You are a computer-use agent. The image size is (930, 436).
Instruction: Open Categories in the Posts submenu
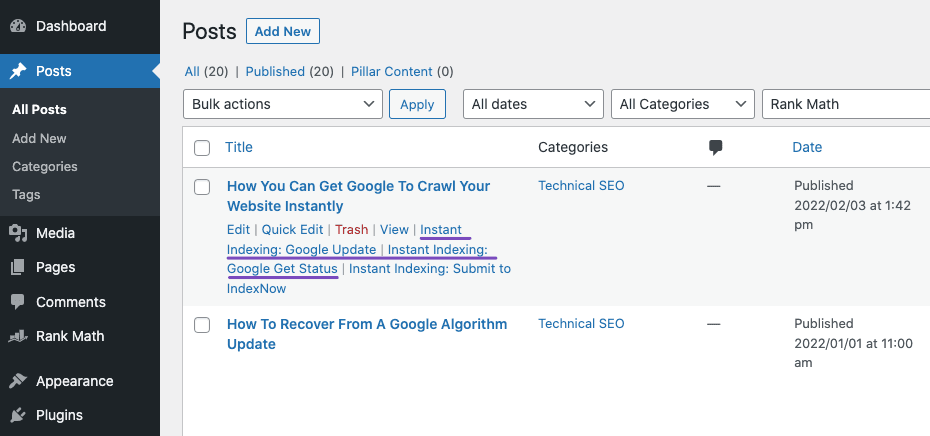tap(45, 167)
